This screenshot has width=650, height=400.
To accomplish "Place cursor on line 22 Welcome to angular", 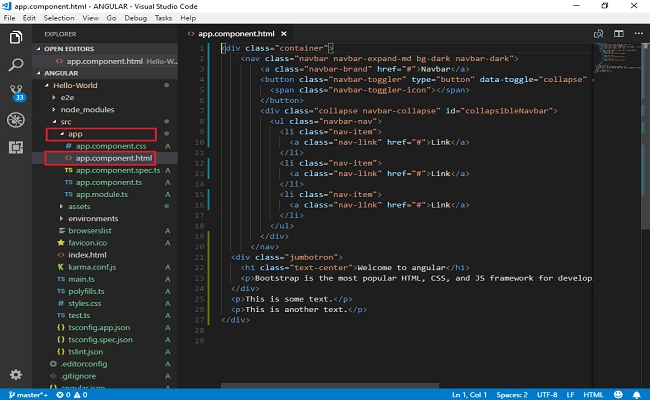I will (401, 268).
